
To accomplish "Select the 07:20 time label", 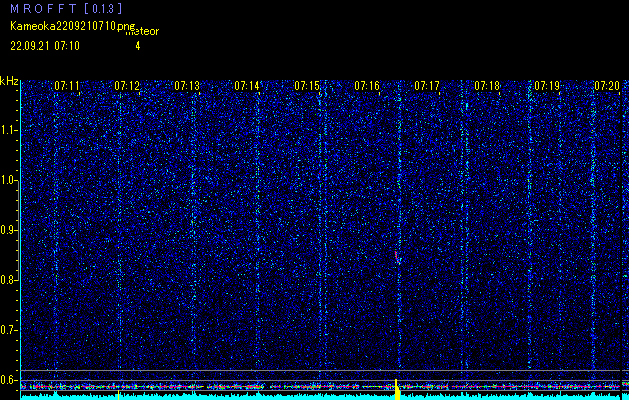I will click(607, 86).
